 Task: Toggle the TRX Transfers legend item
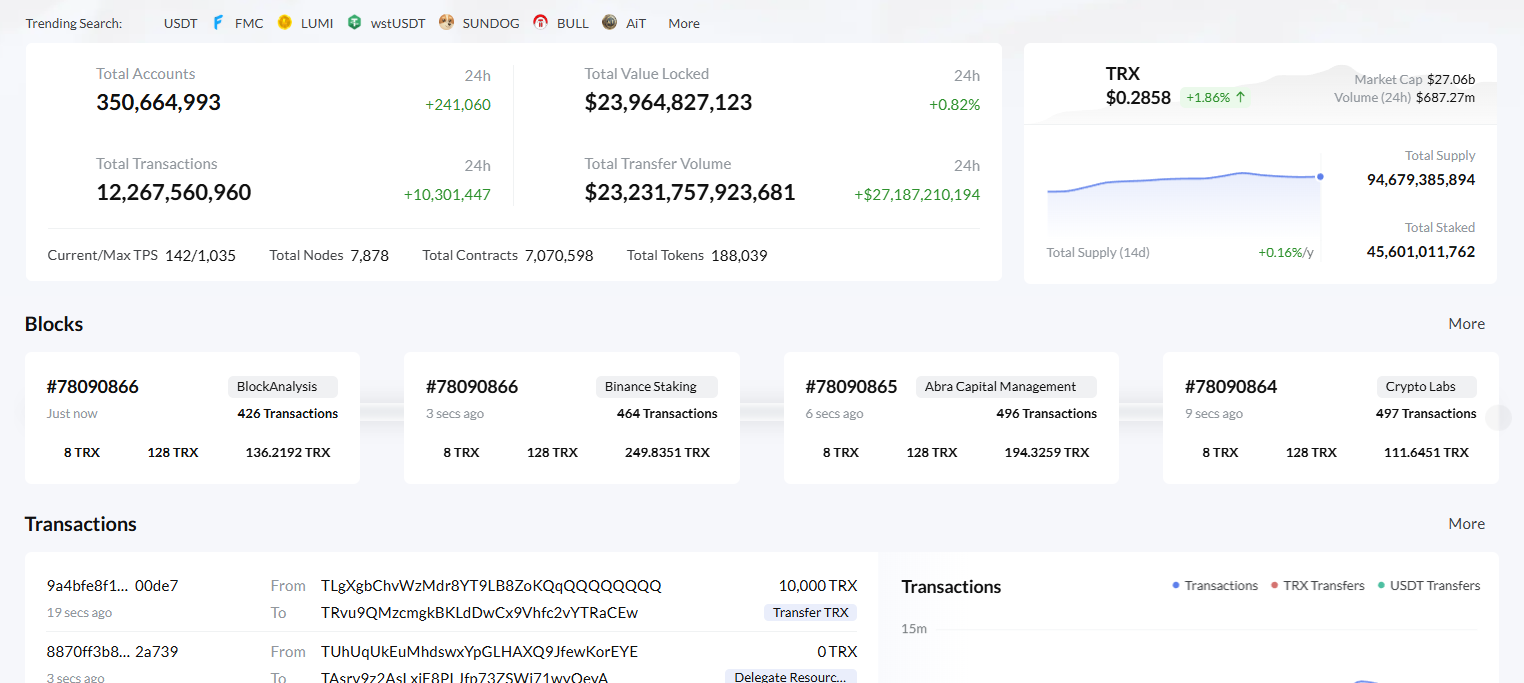pos(1317,586)
